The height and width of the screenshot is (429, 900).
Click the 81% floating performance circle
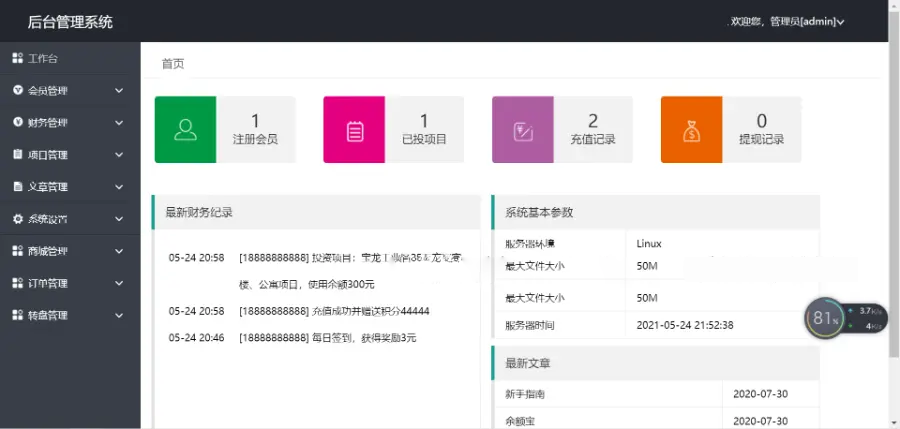824,318
